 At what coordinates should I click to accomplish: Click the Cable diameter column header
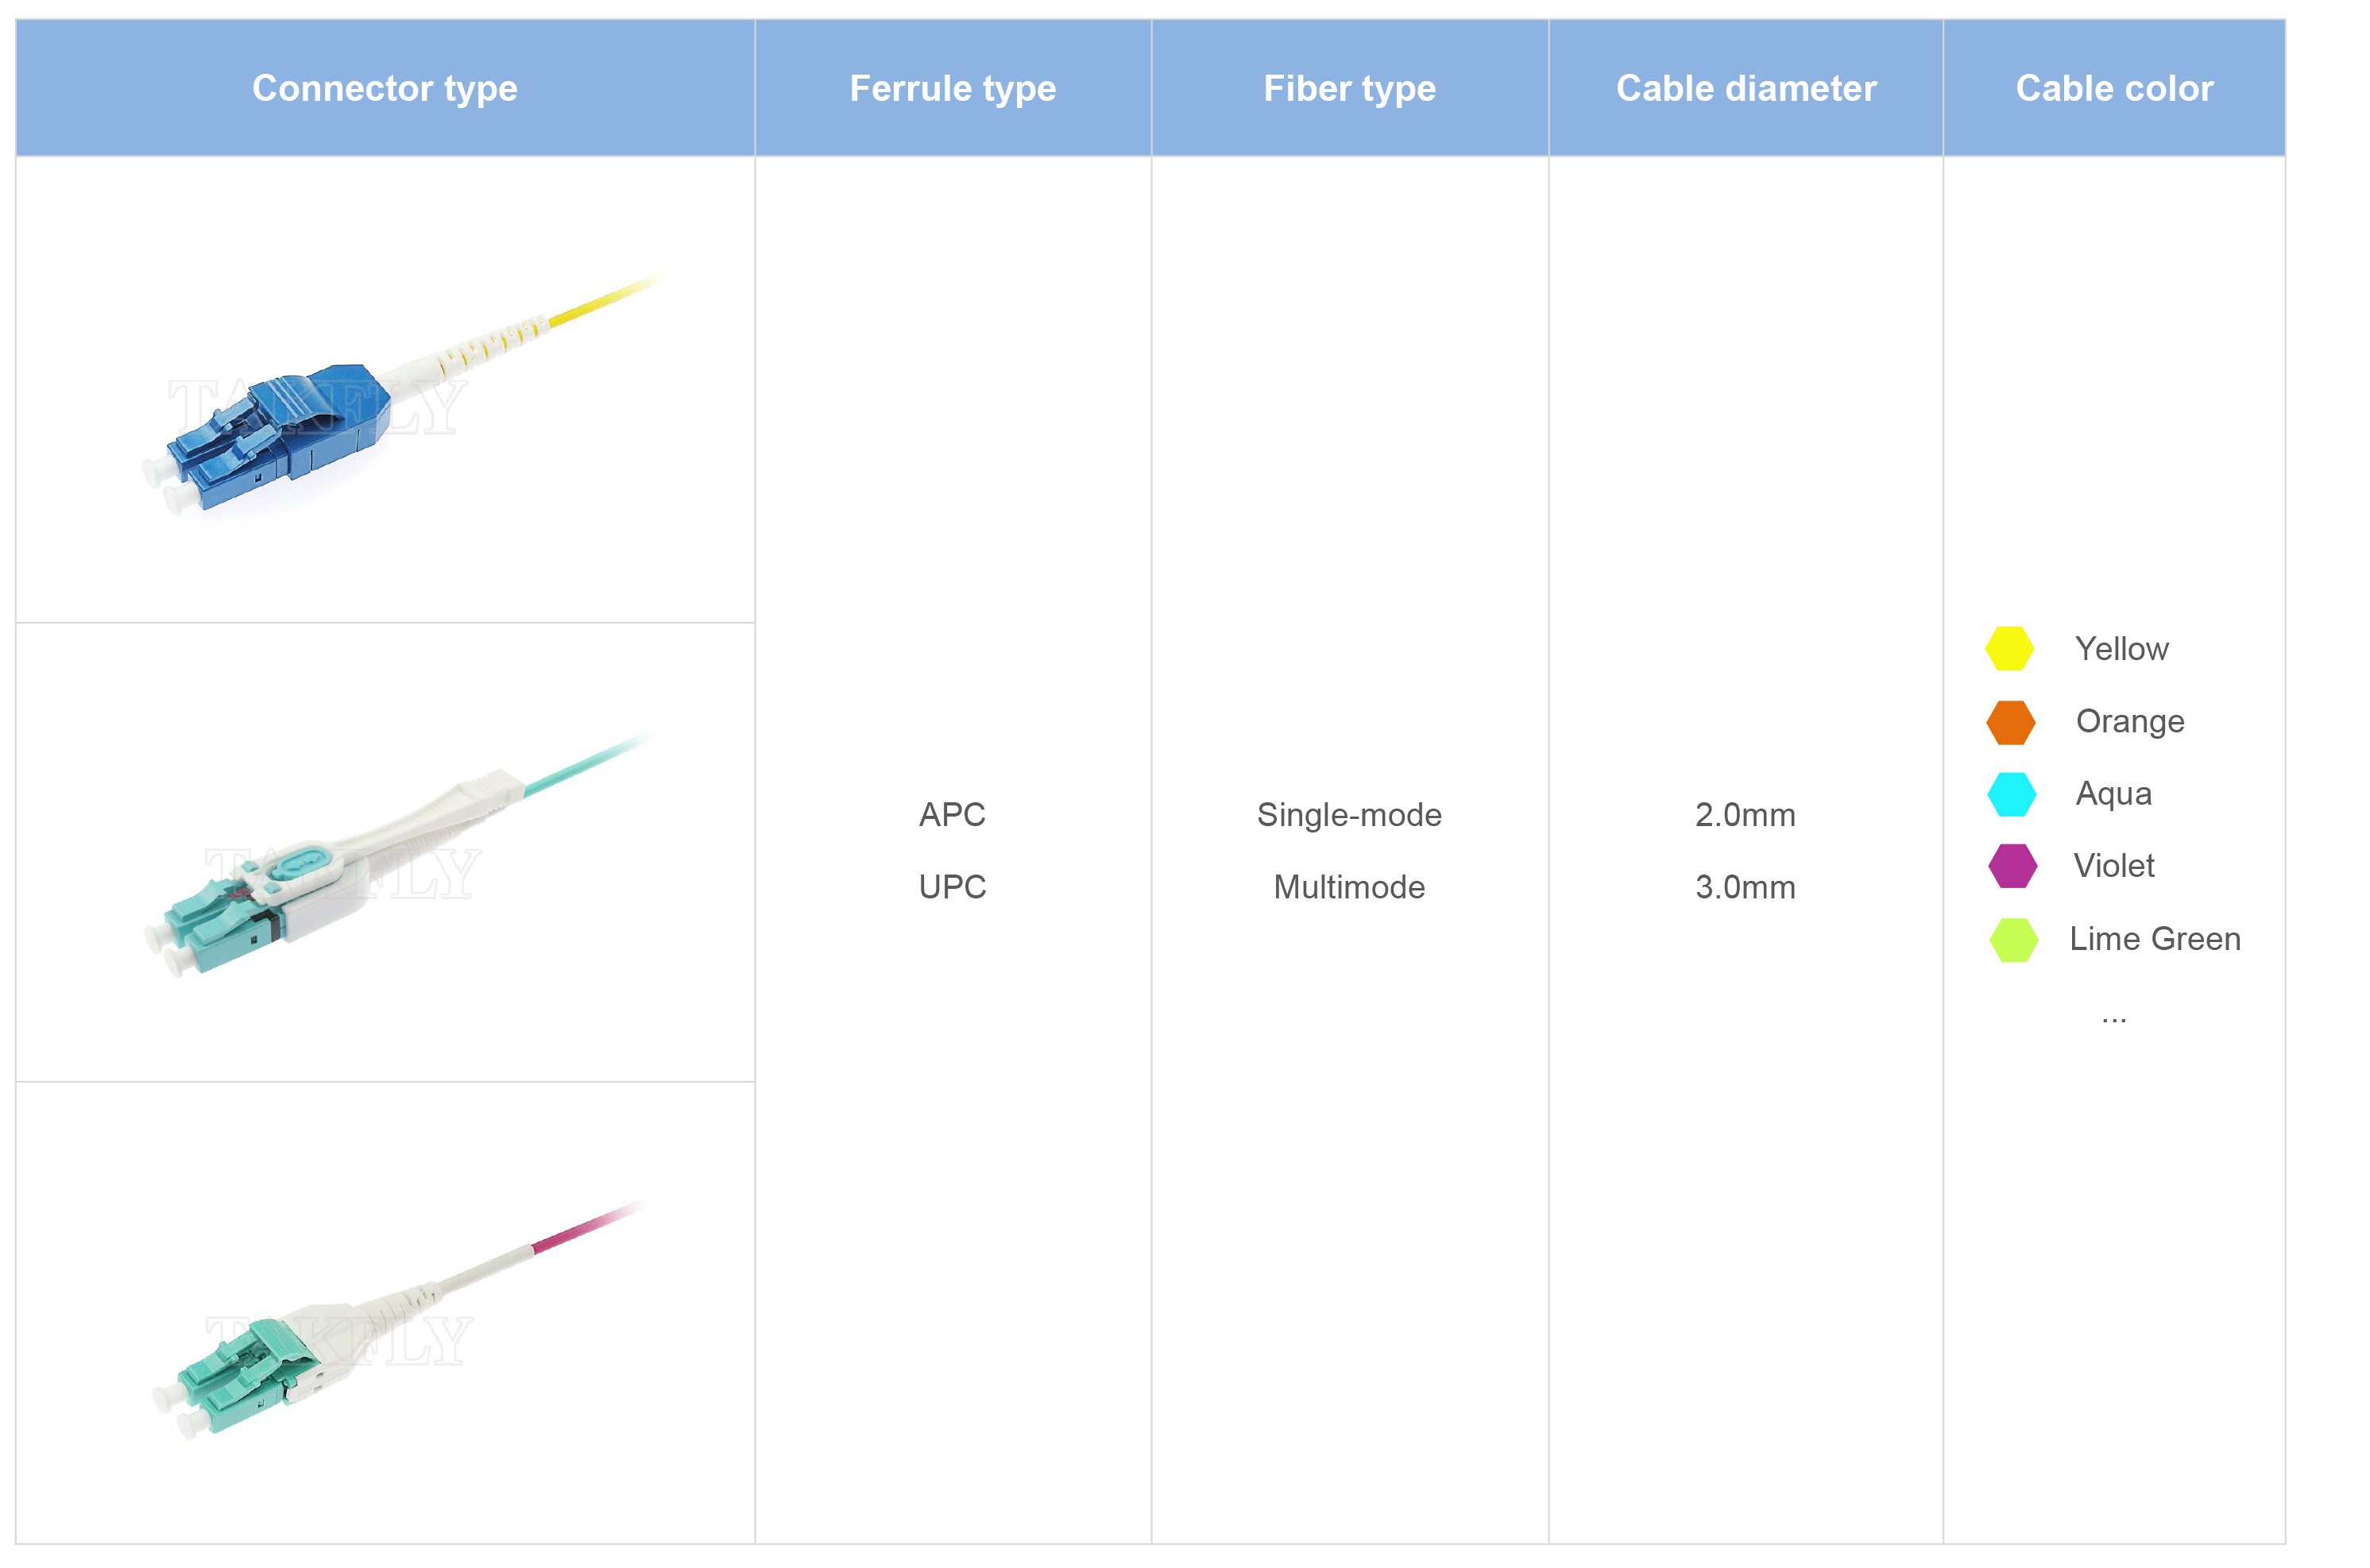1745,88
